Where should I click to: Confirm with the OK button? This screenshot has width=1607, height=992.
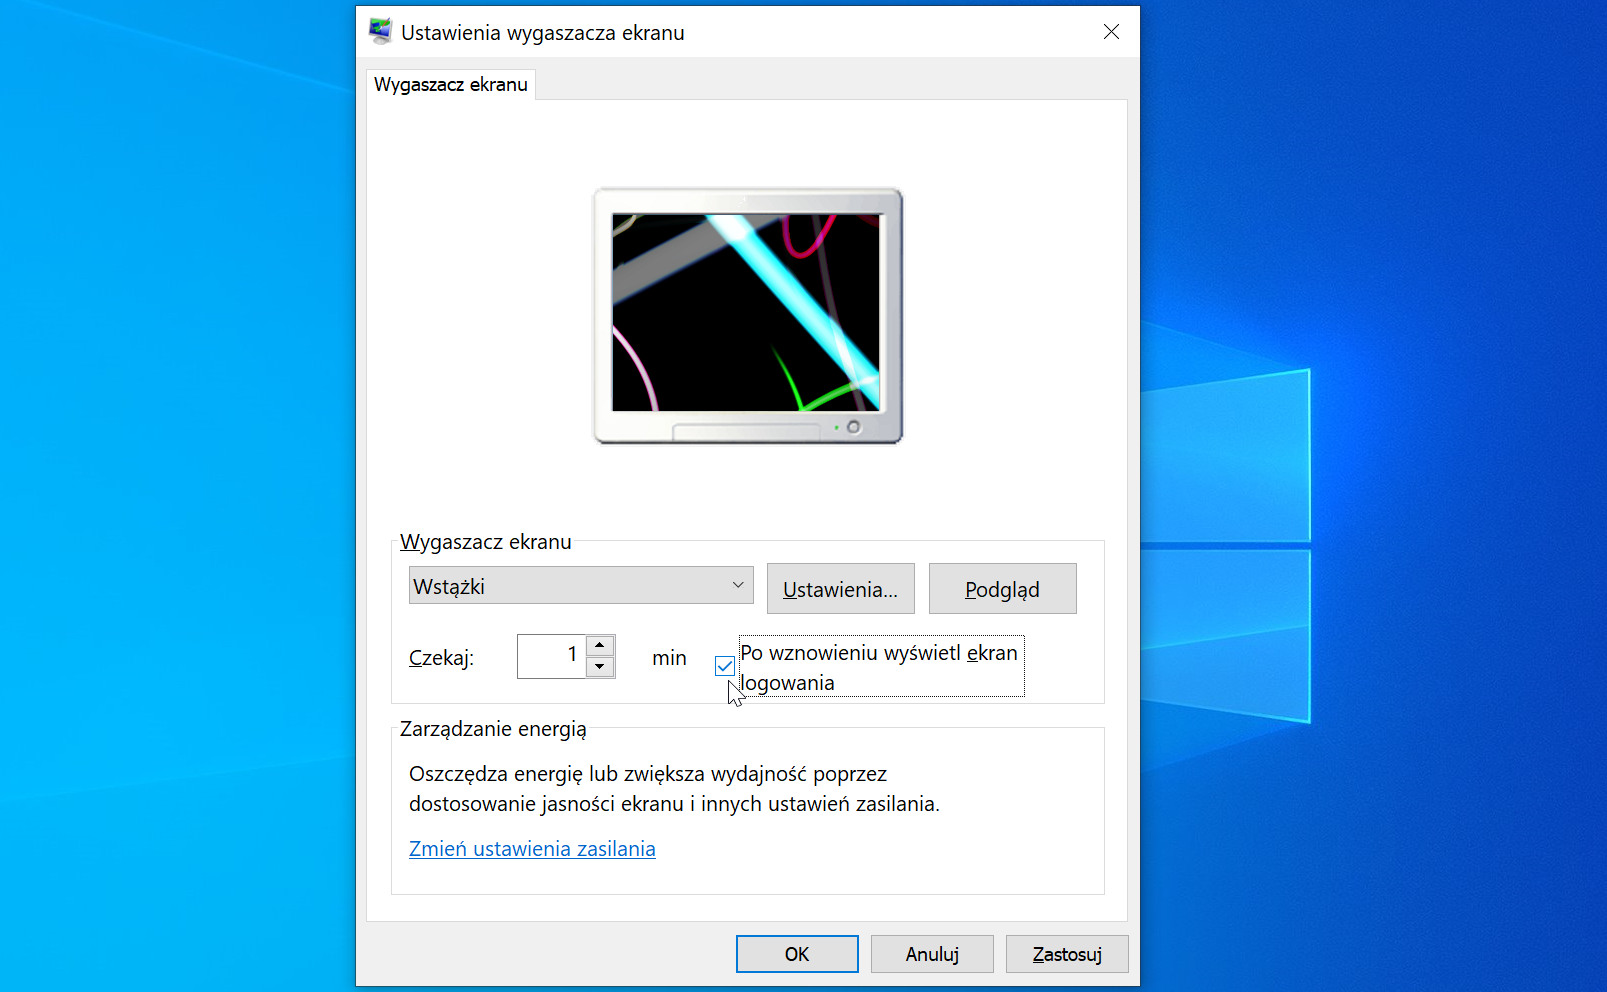point(797,954)
